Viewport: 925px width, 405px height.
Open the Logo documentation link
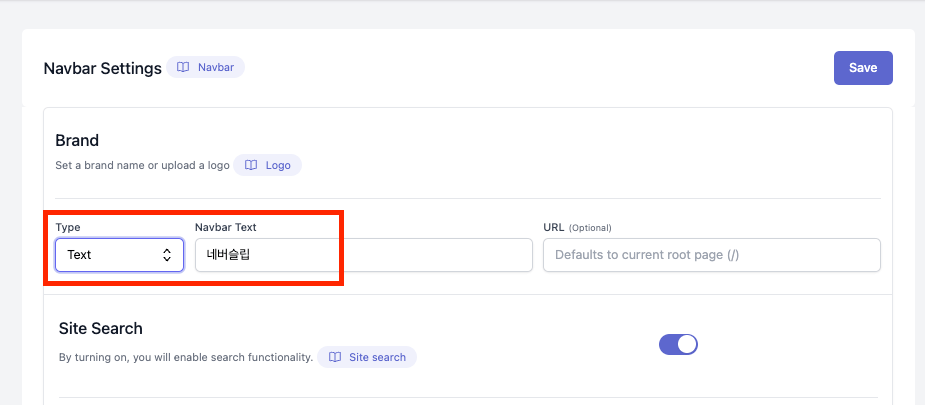coord(267,165)
